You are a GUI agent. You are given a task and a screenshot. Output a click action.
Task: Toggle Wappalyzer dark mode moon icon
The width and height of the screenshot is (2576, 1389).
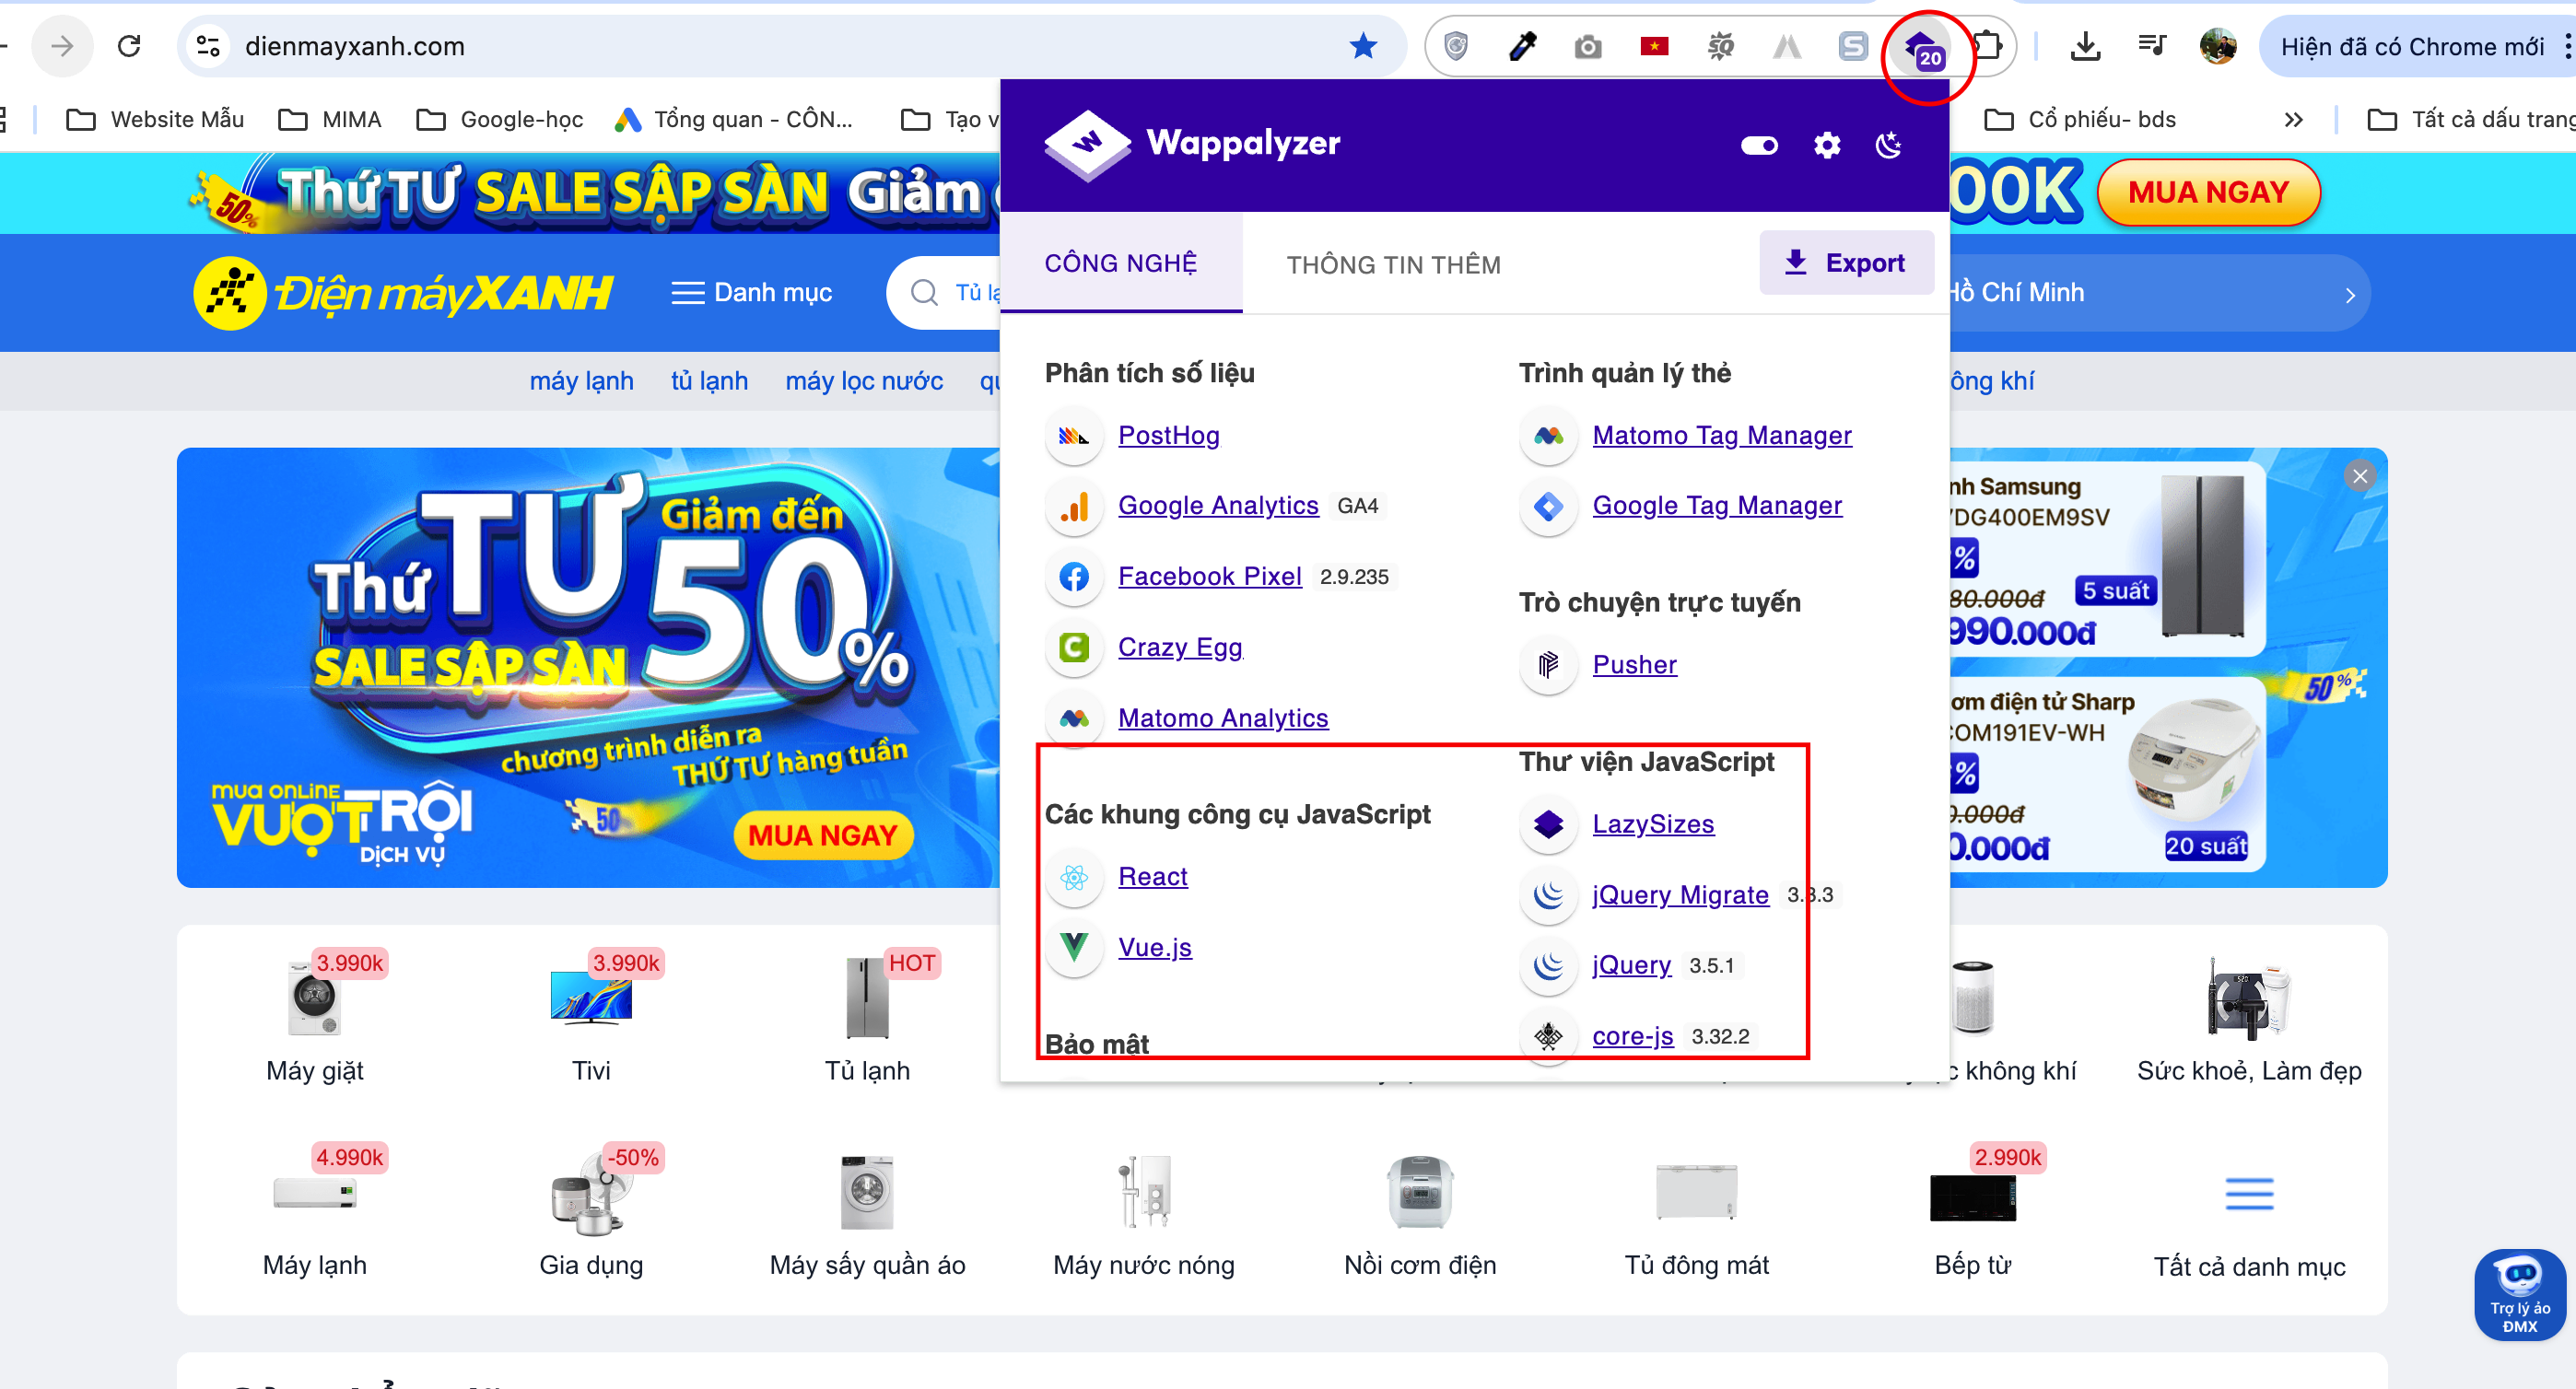pyautogui.click(x=1888, y=146)
